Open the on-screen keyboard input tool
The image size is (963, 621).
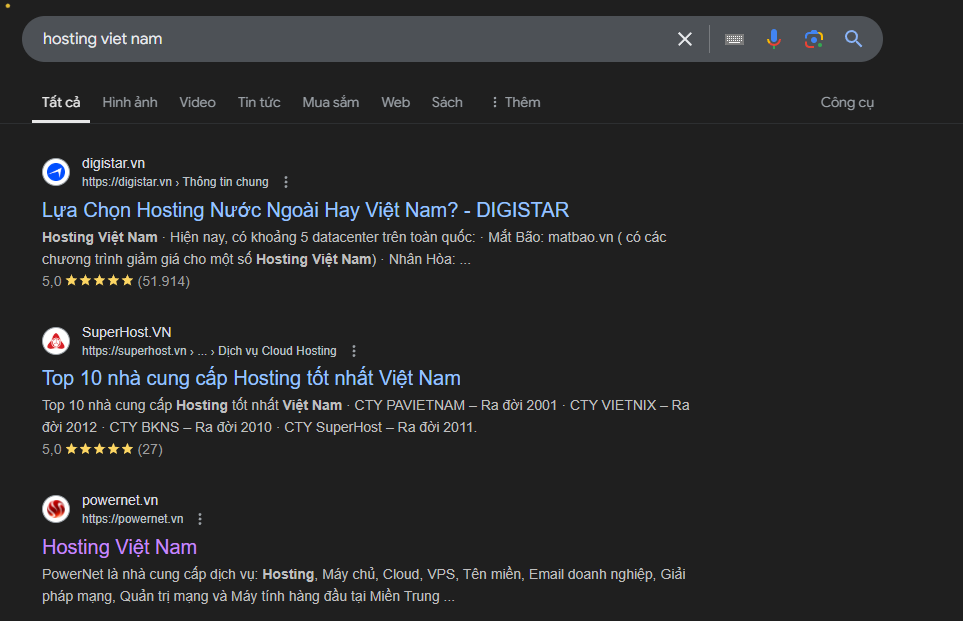(734, 39)
